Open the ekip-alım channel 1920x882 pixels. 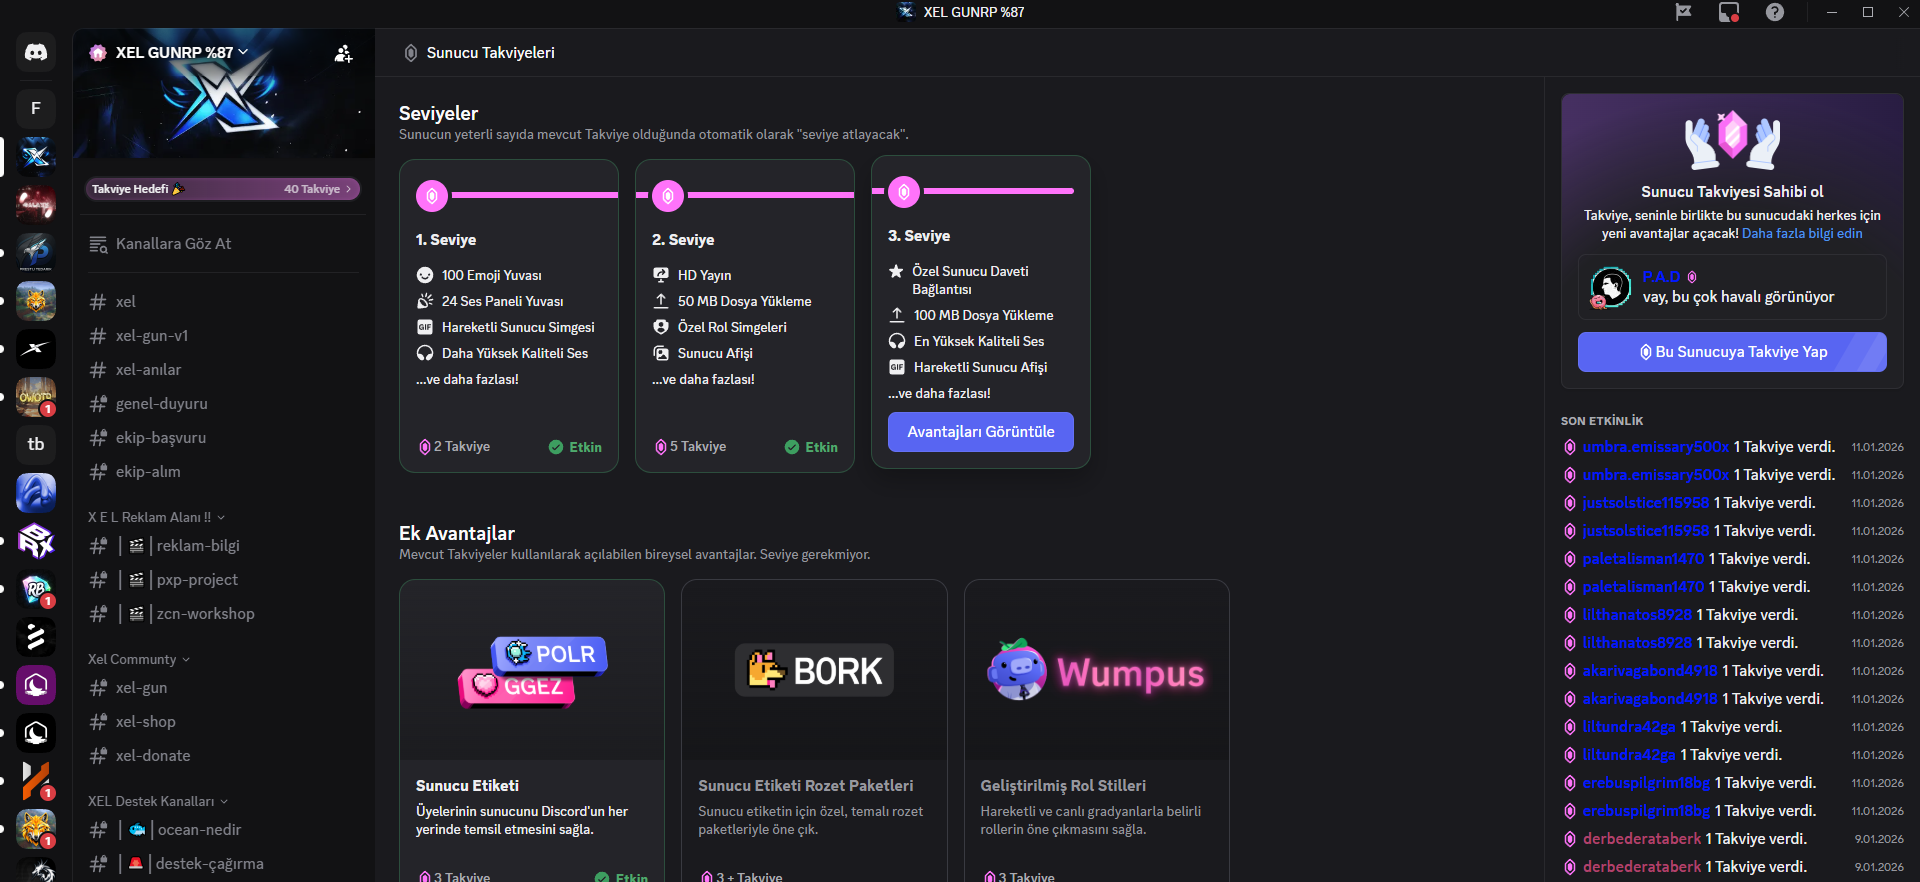(222, 472)
